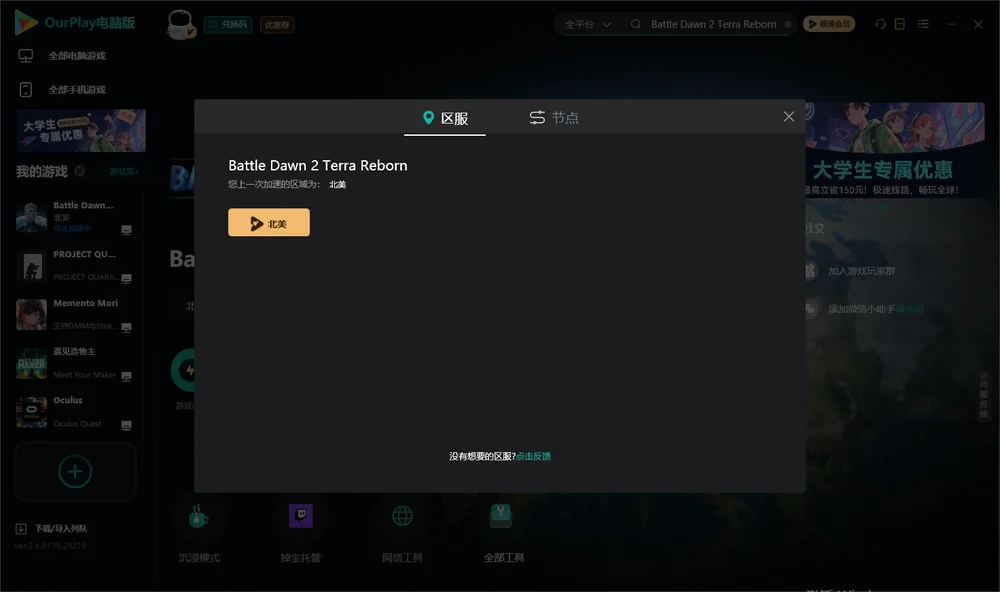Viewport: 1000px width, 592px height.
Task: Click PC icon beside Oculus Quest entry
Action: pos(126,425)
